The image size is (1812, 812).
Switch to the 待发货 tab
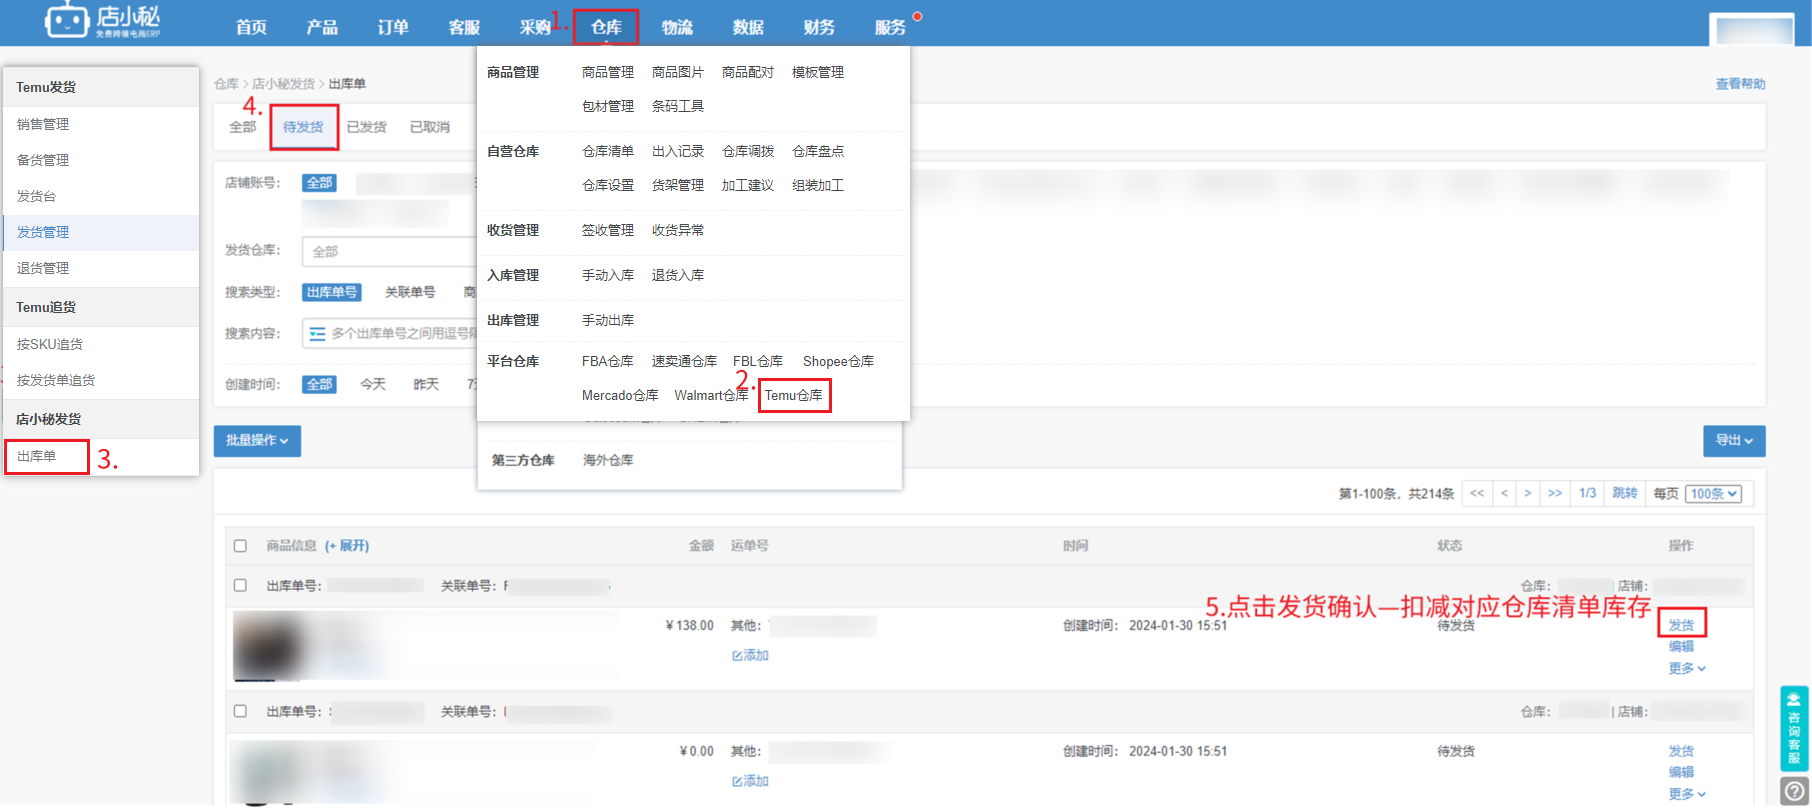point(303,127)
